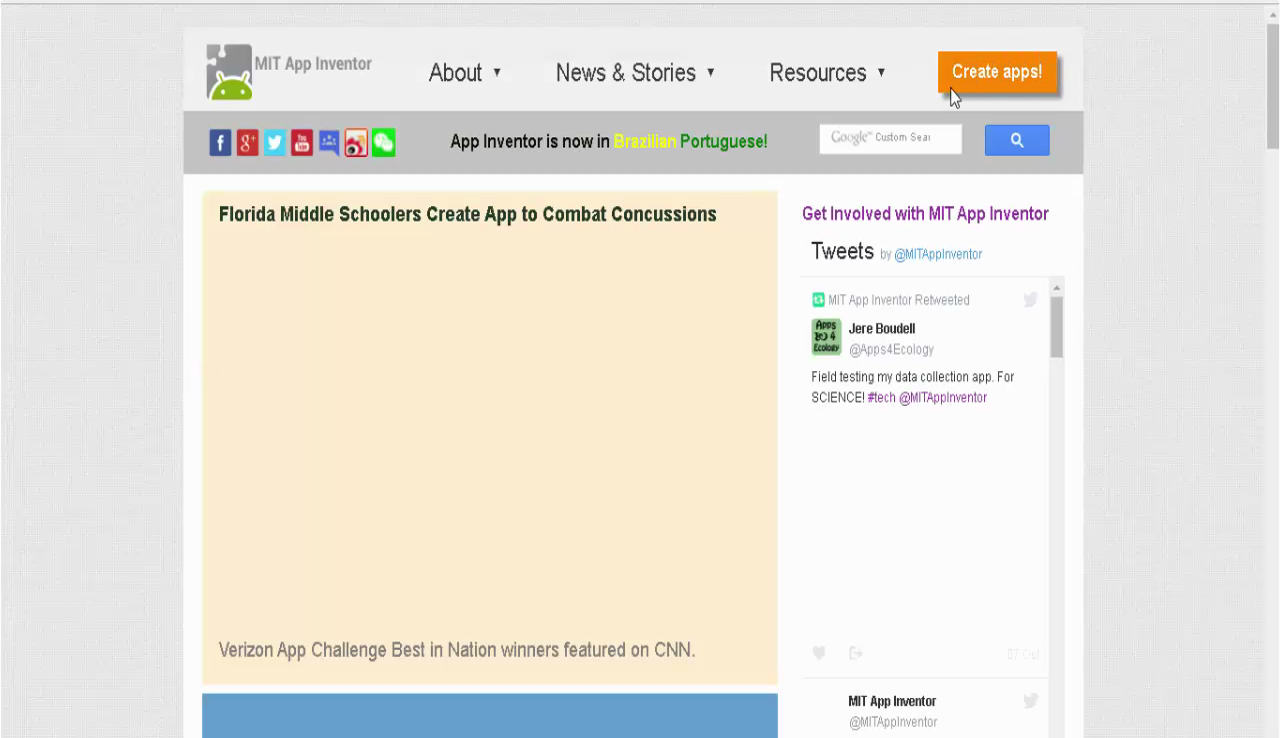Share the Jere Boudell tweet icon

[856, 653]
